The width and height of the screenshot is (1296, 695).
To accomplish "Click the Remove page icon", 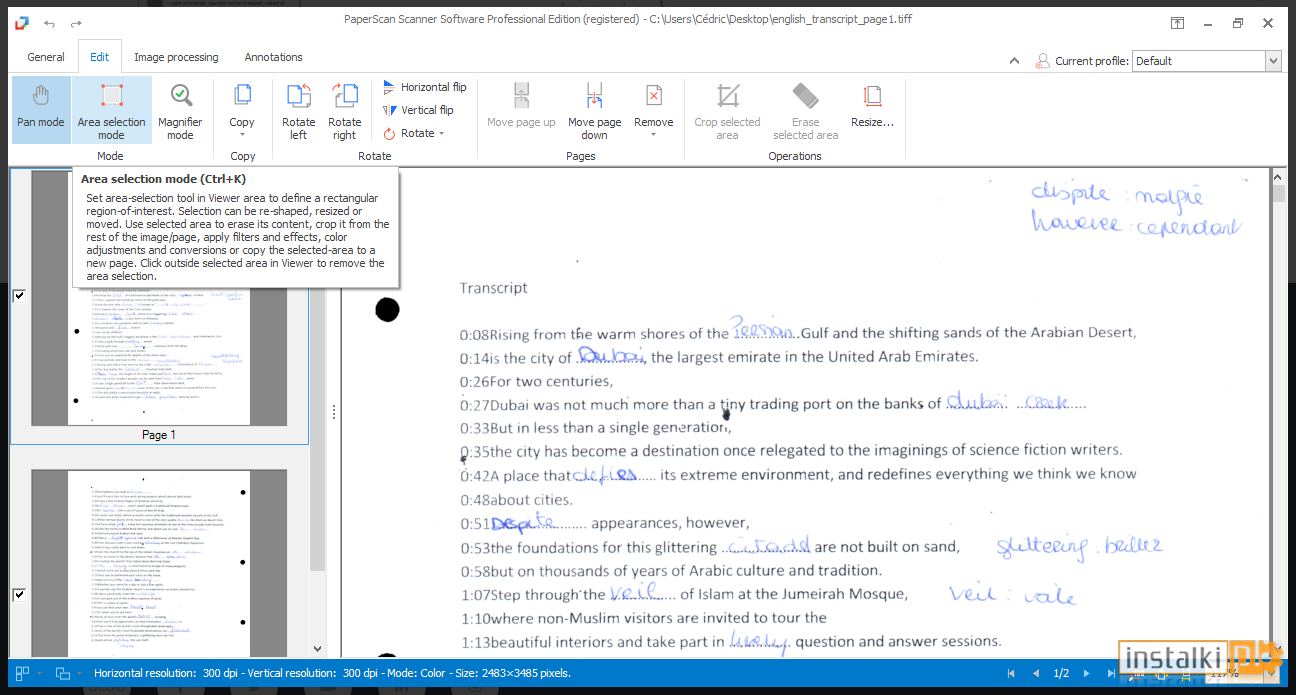I will pyautogui.click(x=654, y=96).
